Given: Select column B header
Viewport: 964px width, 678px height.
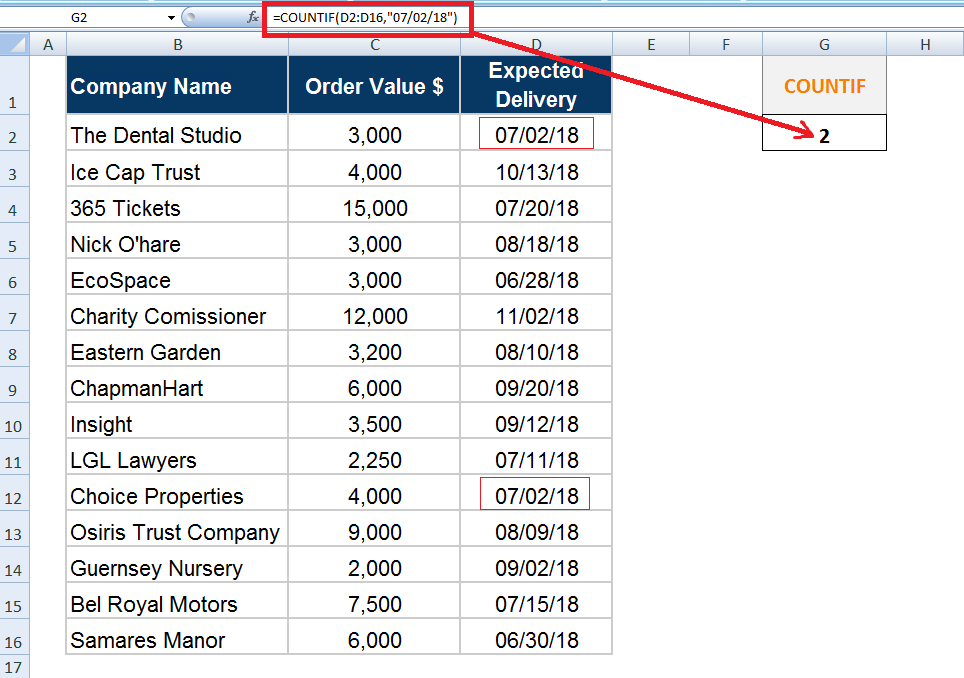Looking at the screenshot, I should pos(177,44).
